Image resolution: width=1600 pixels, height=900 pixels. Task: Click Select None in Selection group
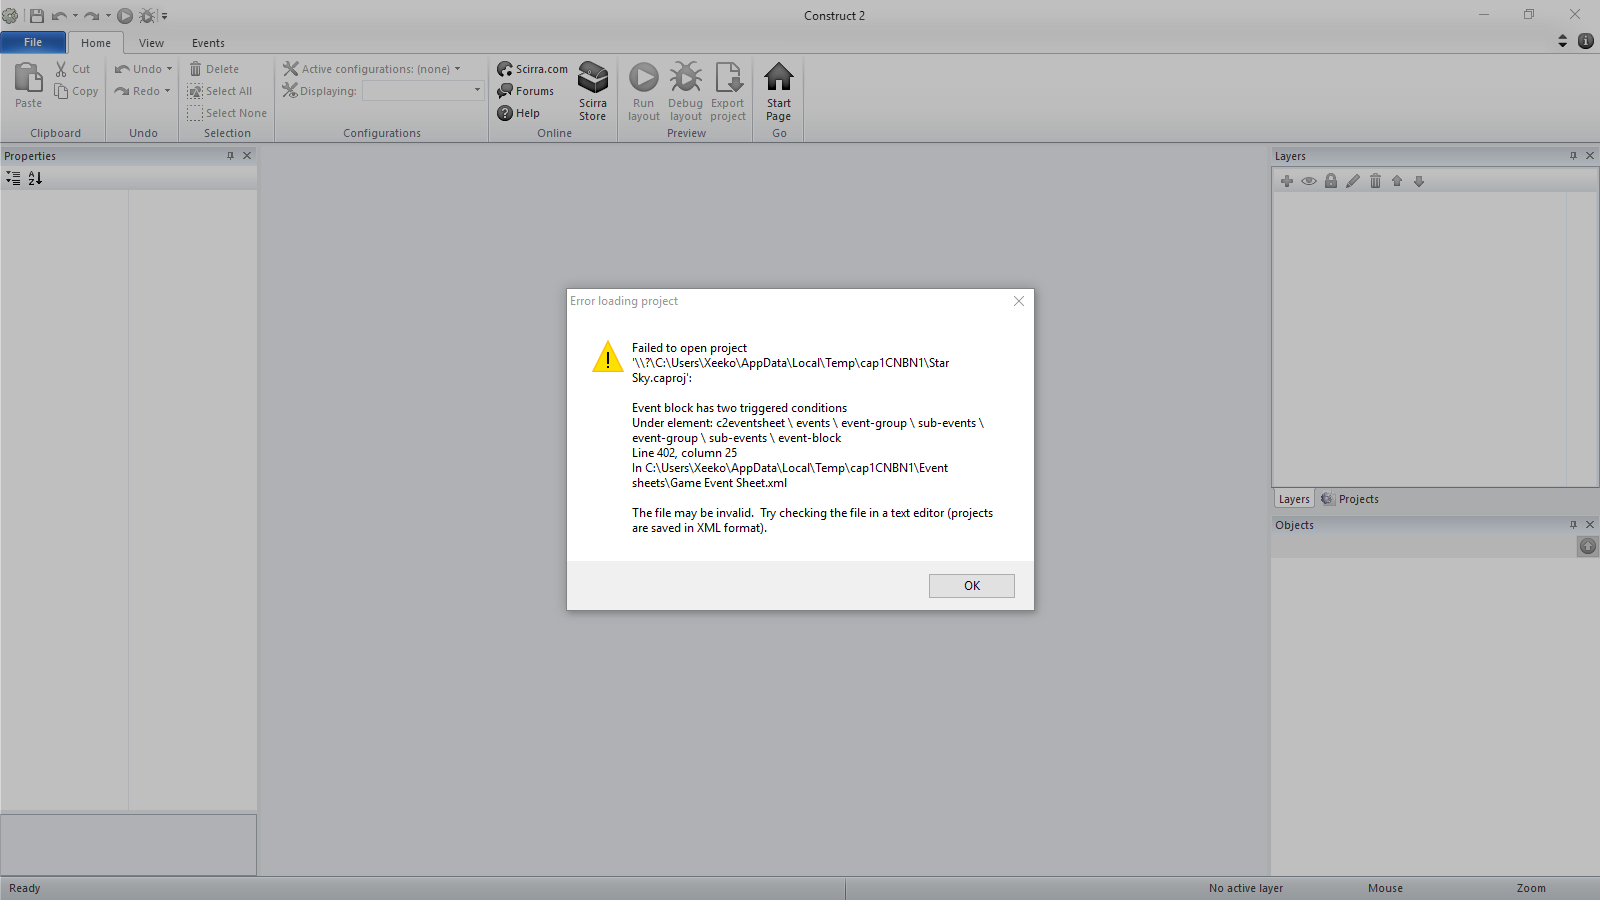[x=227, y=113]
